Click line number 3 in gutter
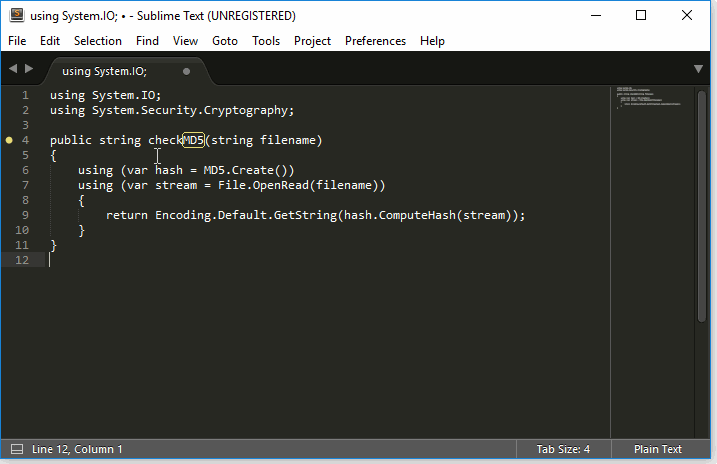This screenshot has height=464, width=717. [25, 125]
